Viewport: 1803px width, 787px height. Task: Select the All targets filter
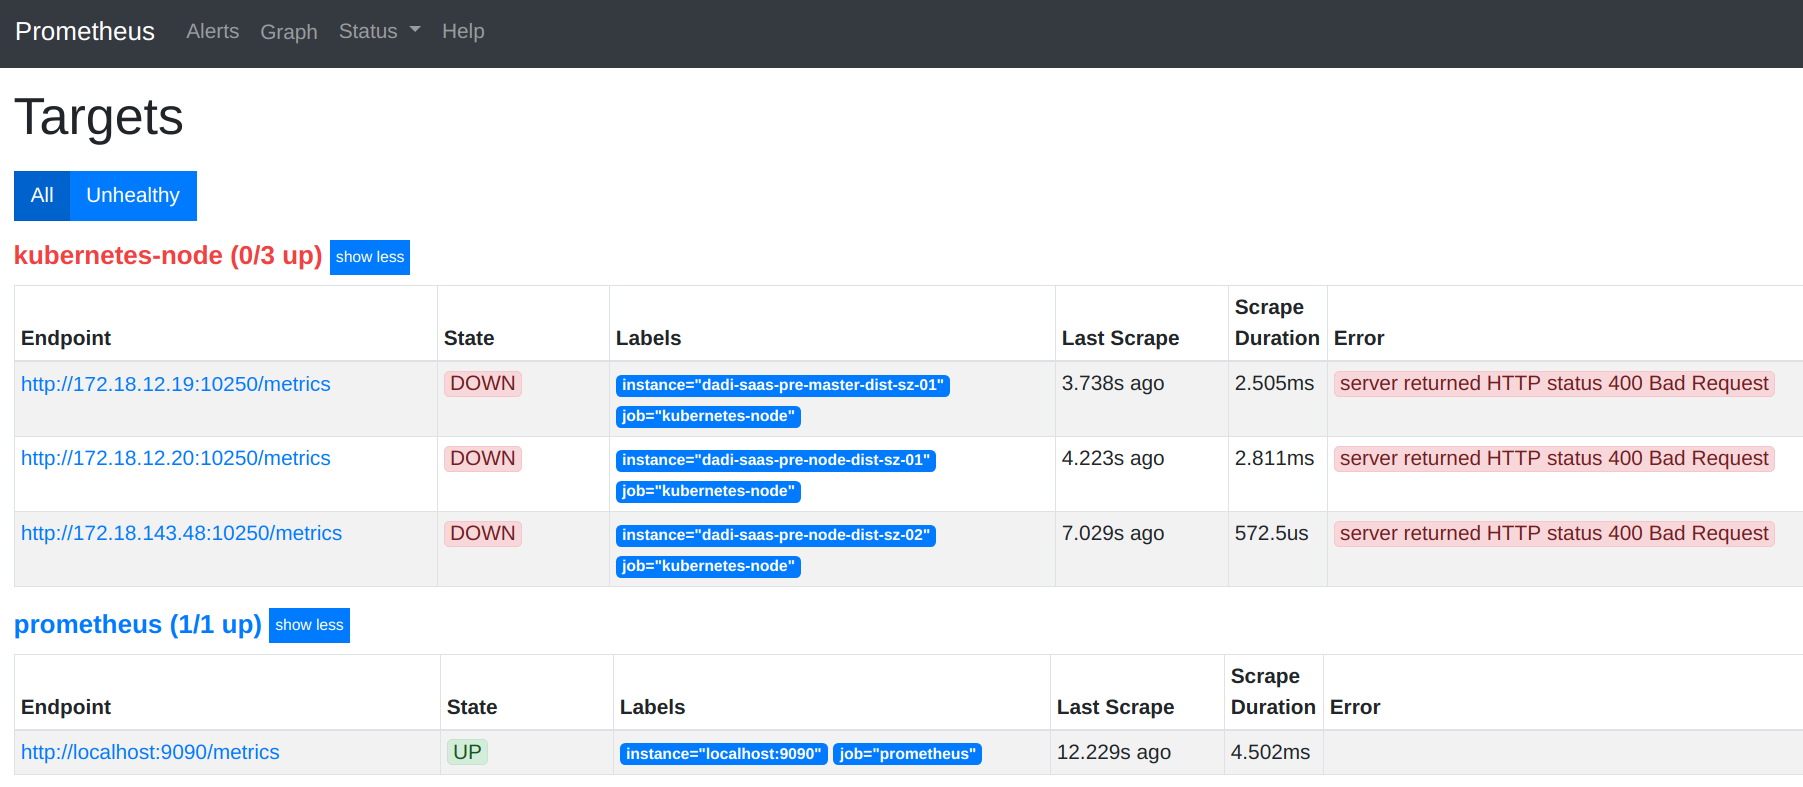42,196
